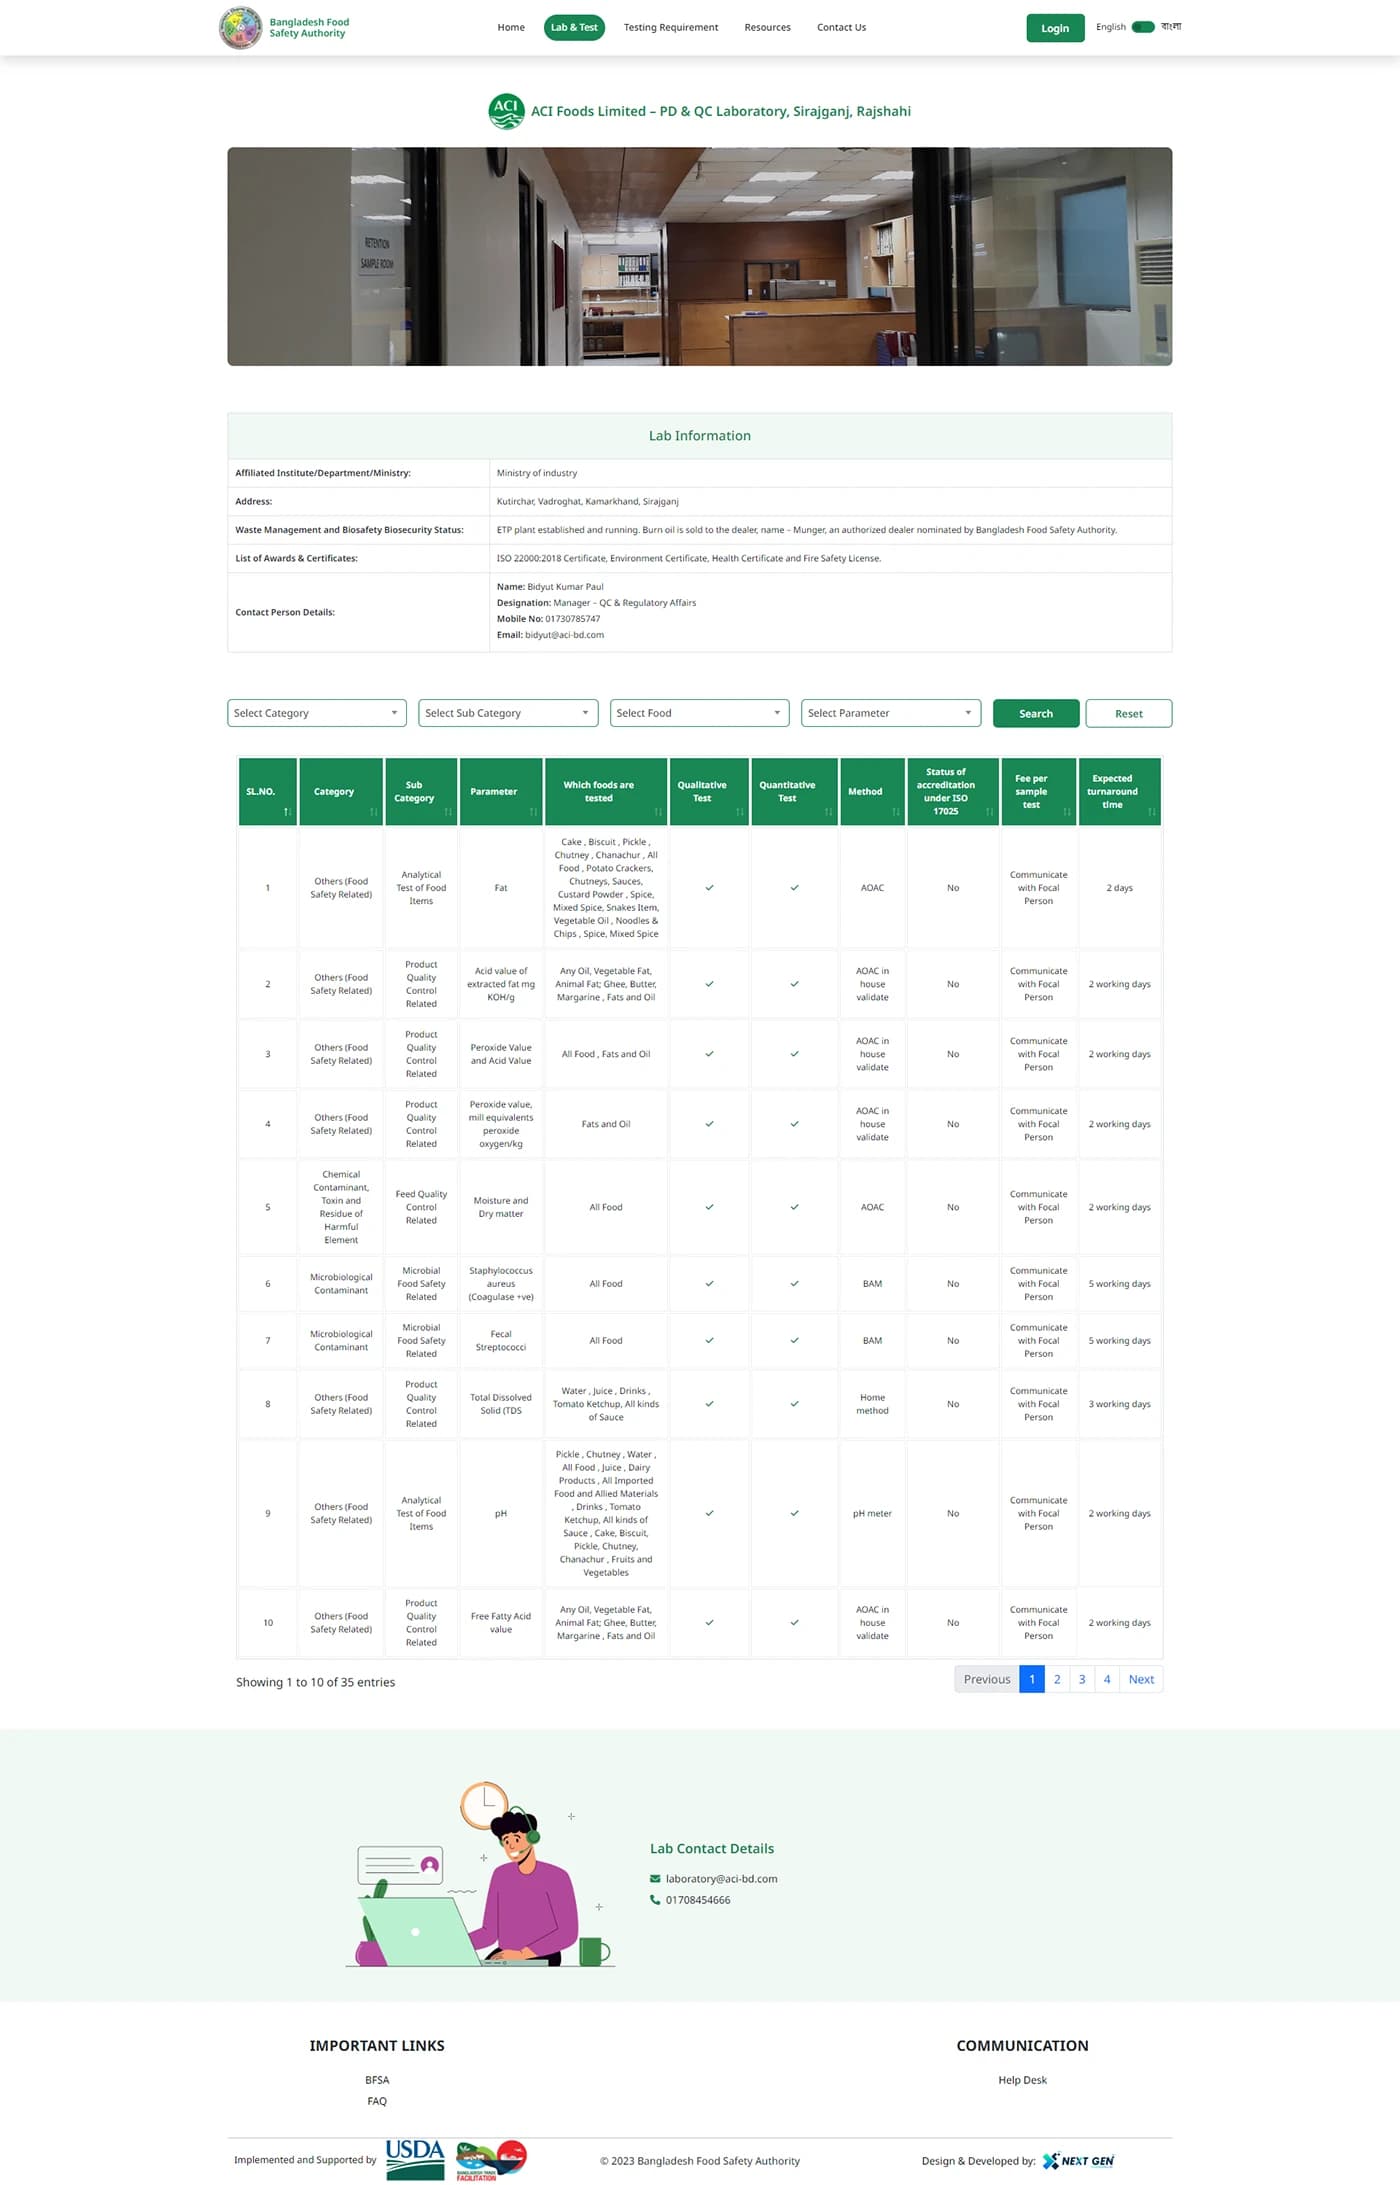1400x2185 pixels.
Task: Sort table by Qualitative Test column
Action: pyautogui.click(x=740, y=811)
